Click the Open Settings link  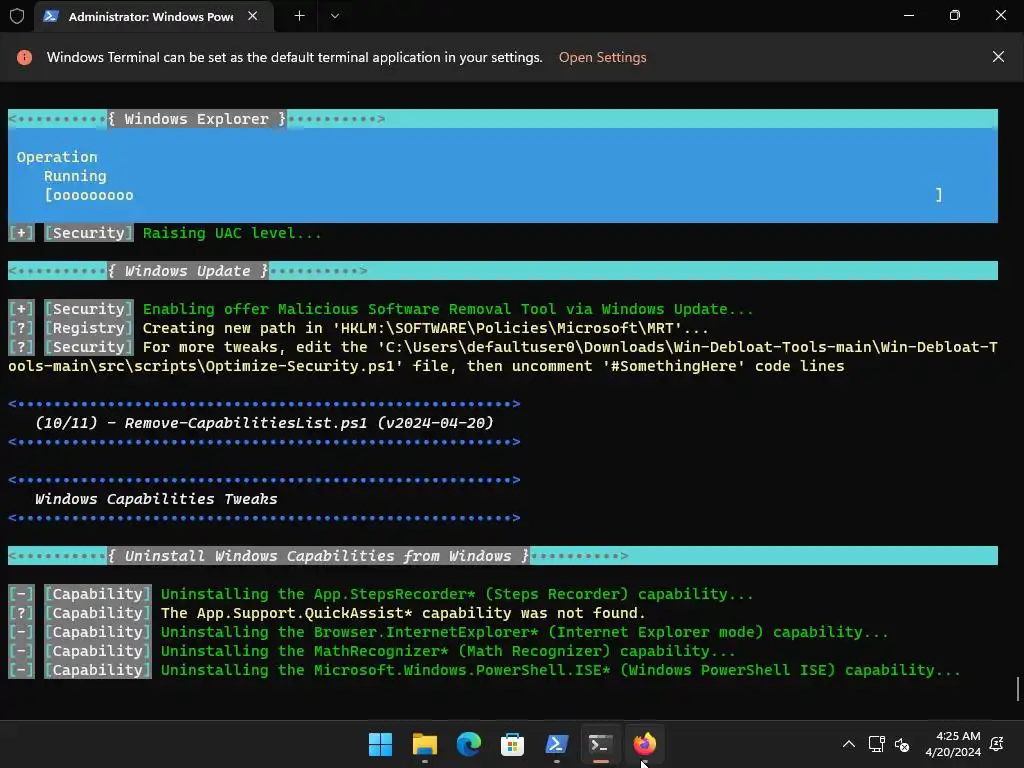tap(602, 57)
